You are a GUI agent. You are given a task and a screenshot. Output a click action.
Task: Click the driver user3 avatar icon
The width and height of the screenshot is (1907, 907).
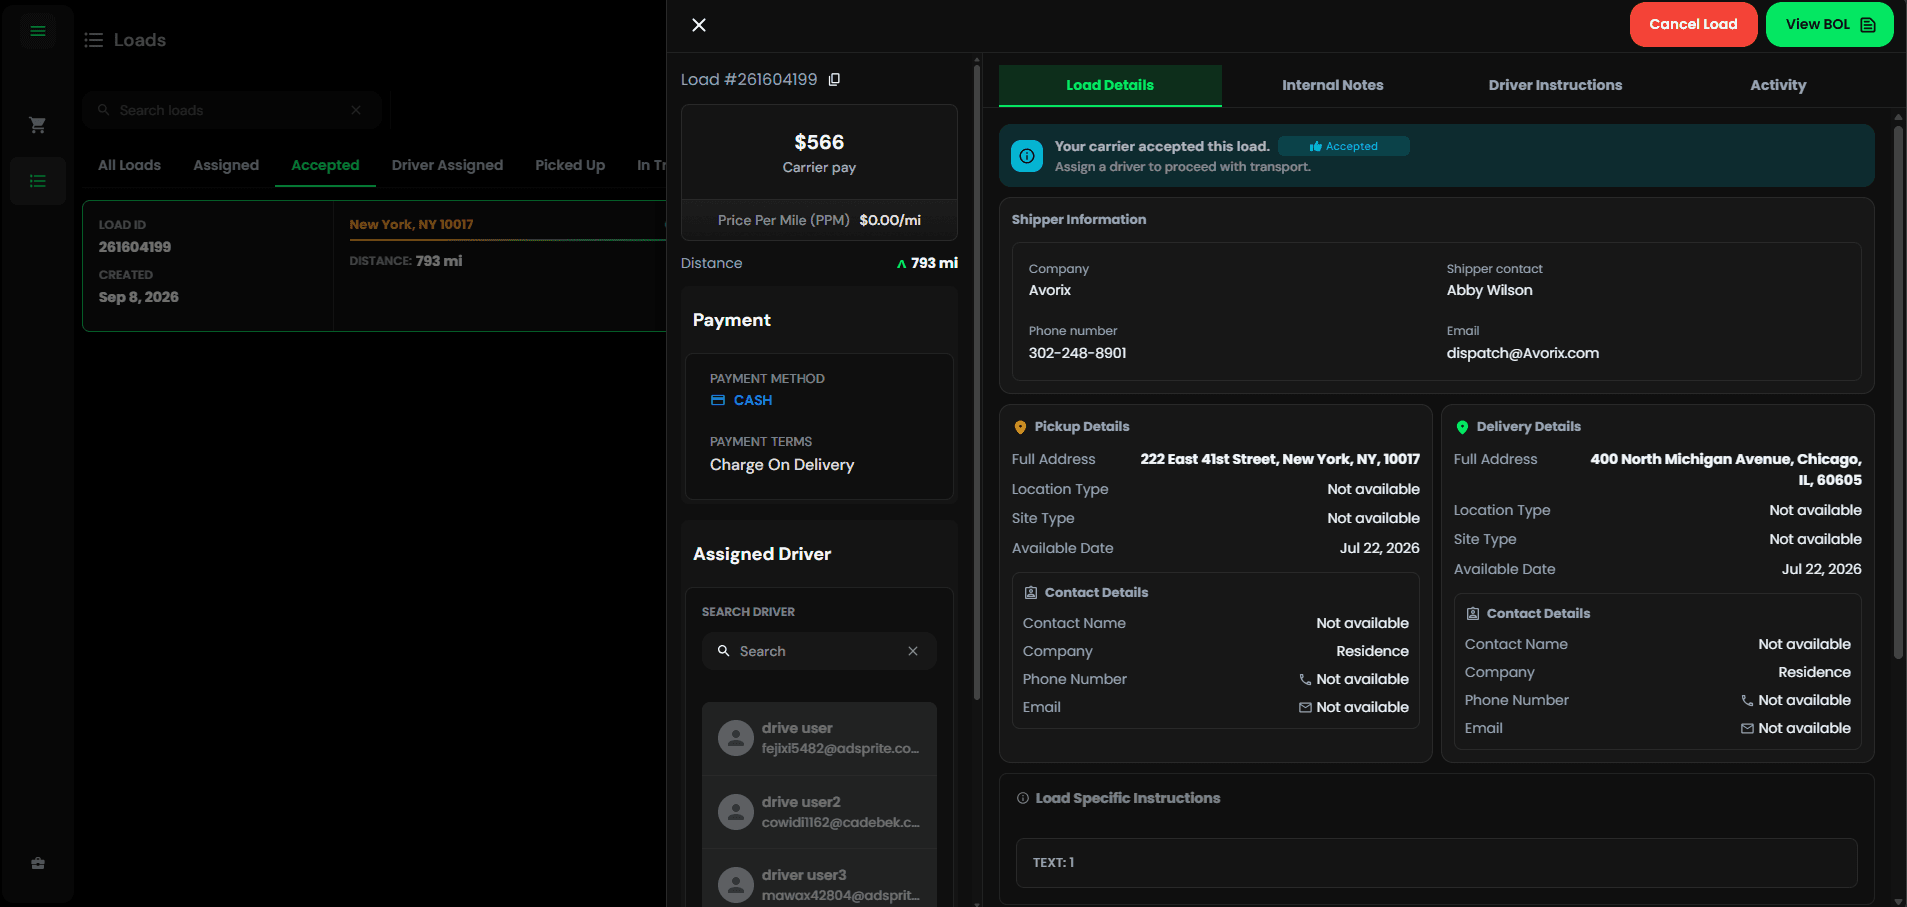click(736, 885)
